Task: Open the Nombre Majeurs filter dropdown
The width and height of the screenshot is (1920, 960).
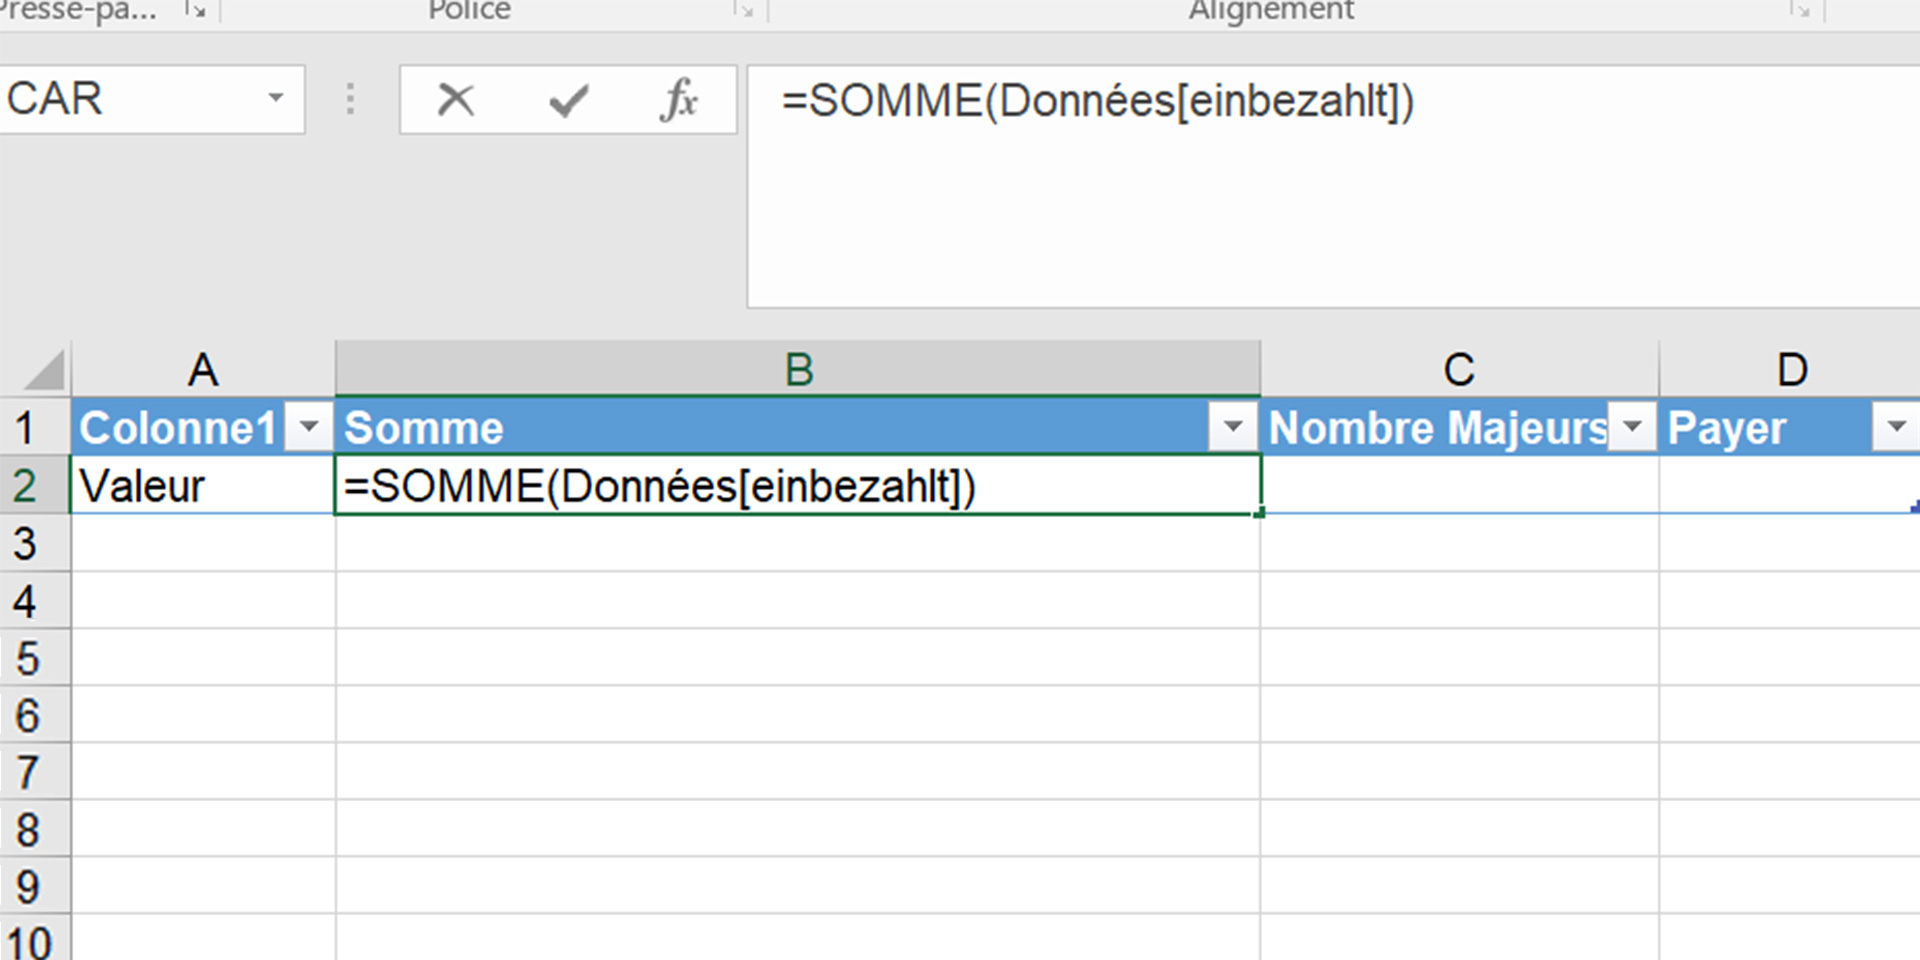Action: click(x=1633, y=427)
